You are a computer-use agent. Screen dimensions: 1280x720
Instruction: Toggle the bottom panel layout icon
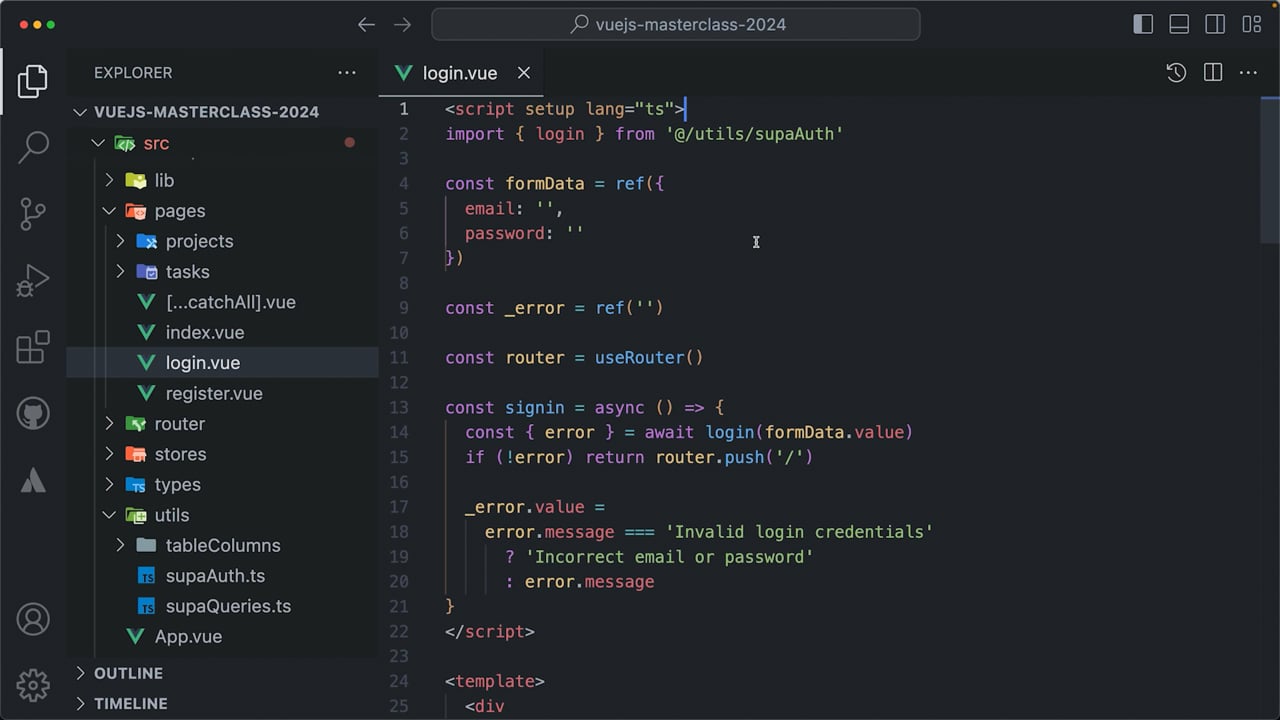(1179, 25)
